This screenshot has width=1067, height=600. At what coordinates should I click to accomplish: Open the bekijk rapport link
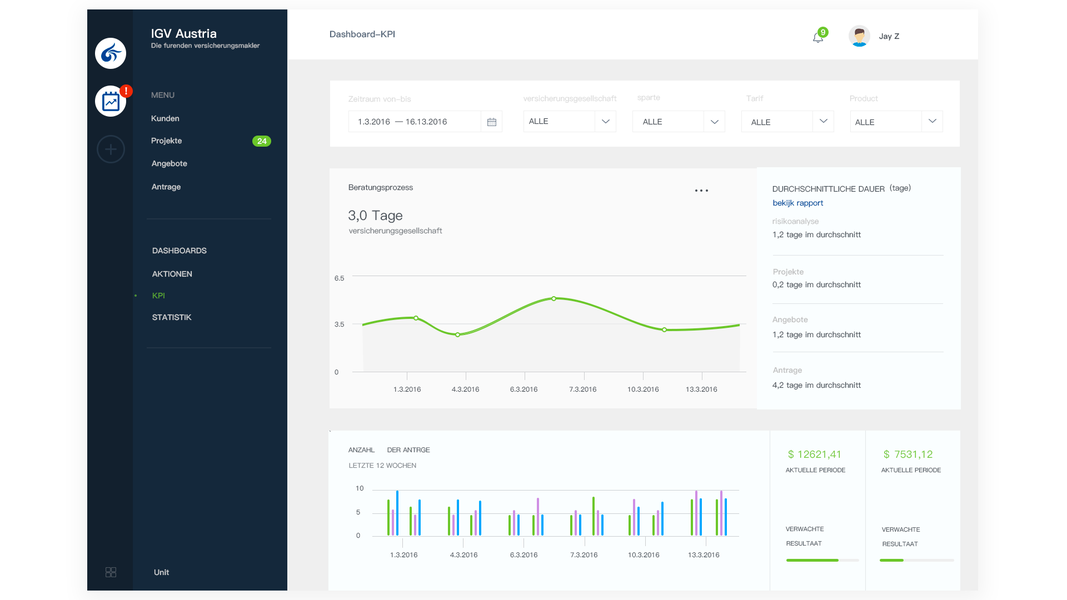(798, 203)
